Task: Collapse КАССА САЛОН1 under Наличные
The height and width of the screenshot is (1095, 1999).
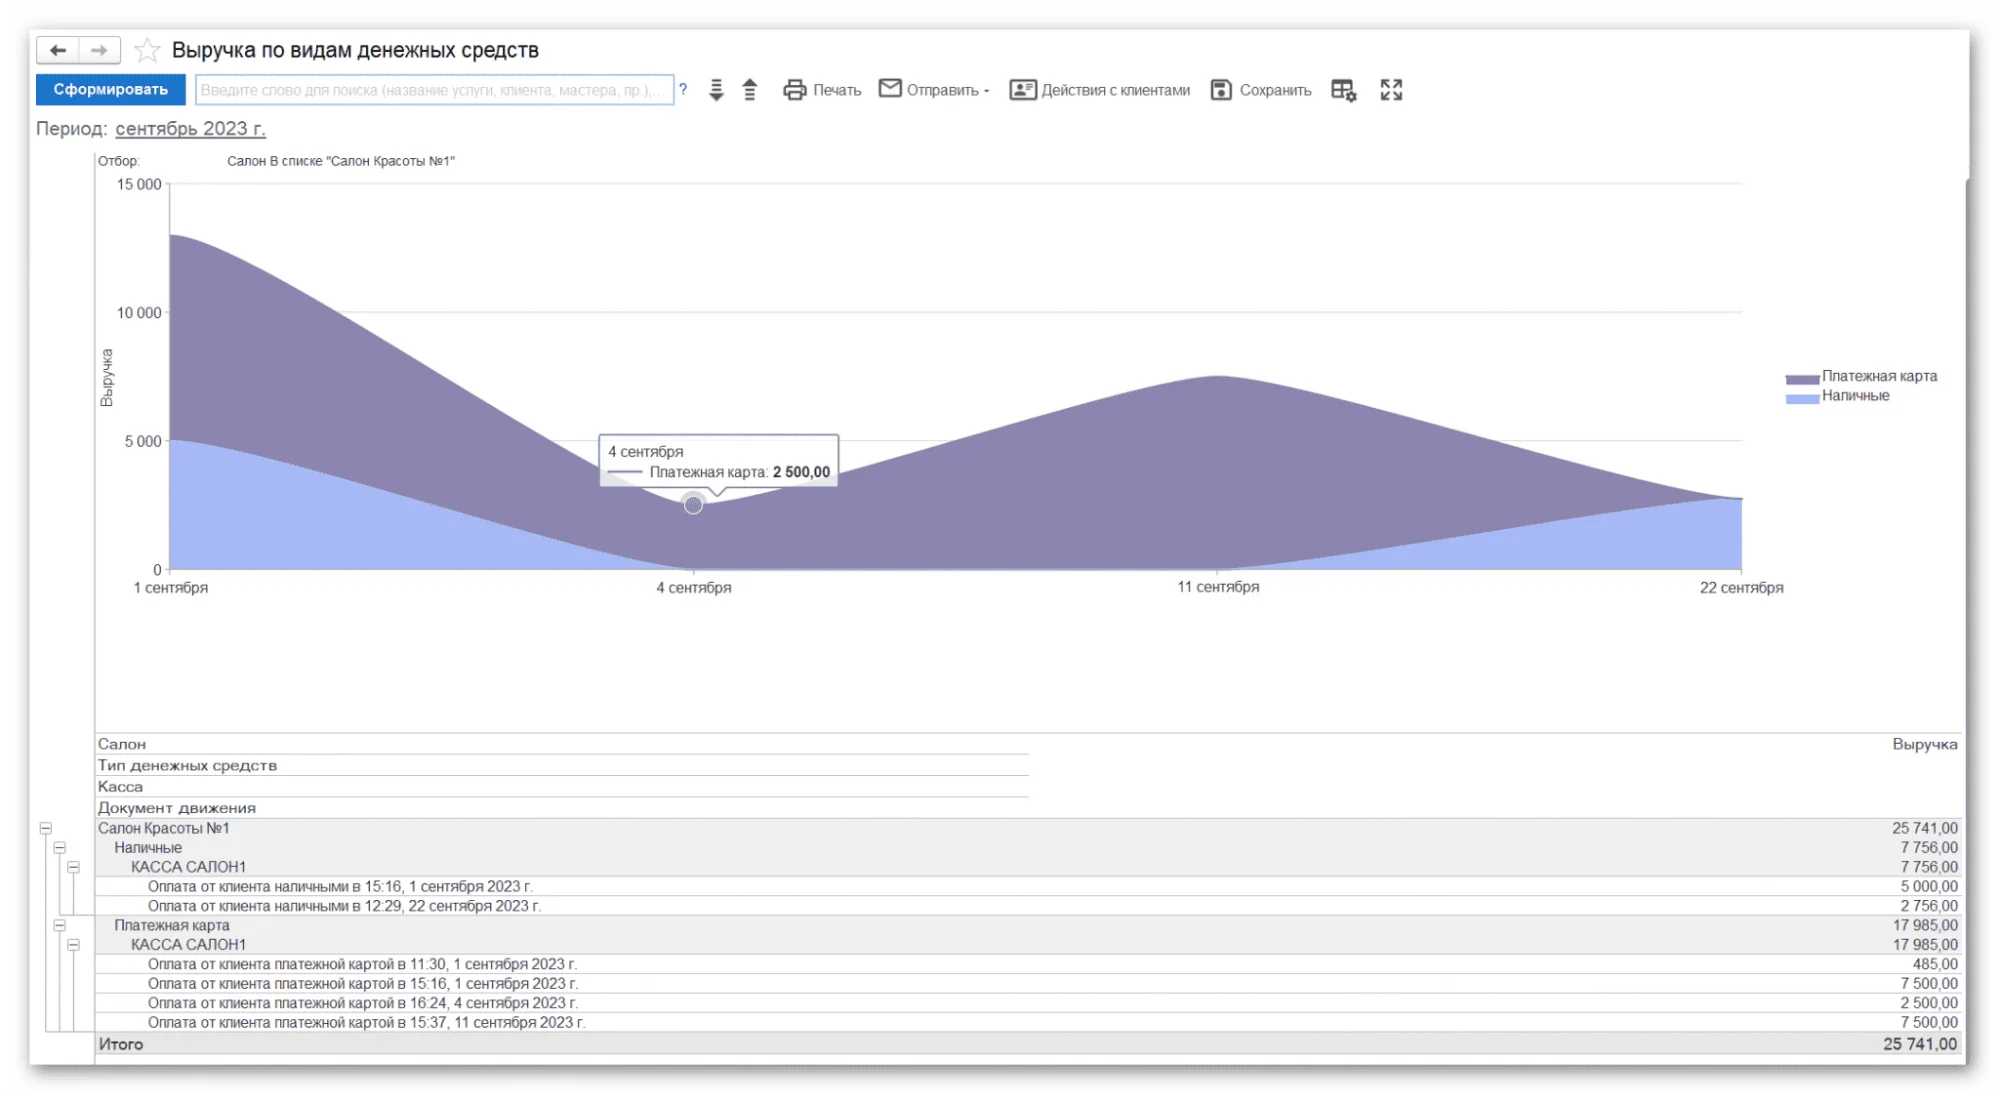Action: point(74,867)
